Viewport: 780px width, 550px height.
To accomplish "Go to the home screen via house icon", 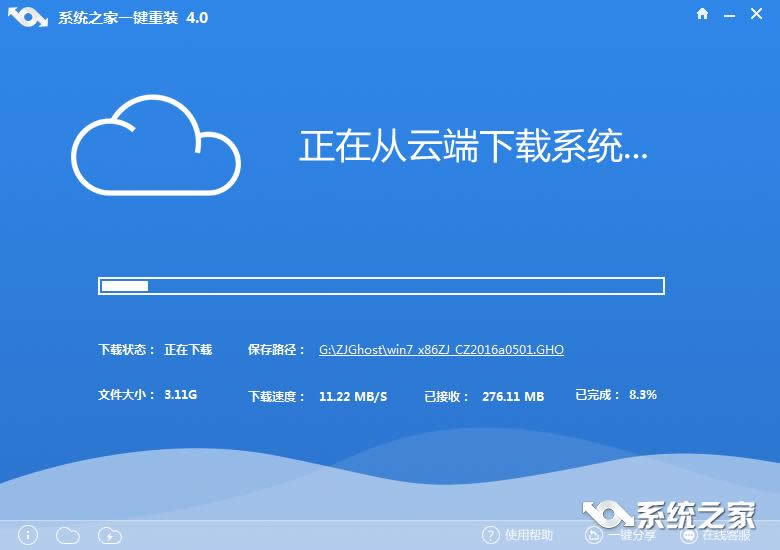I will pos(702,14).
